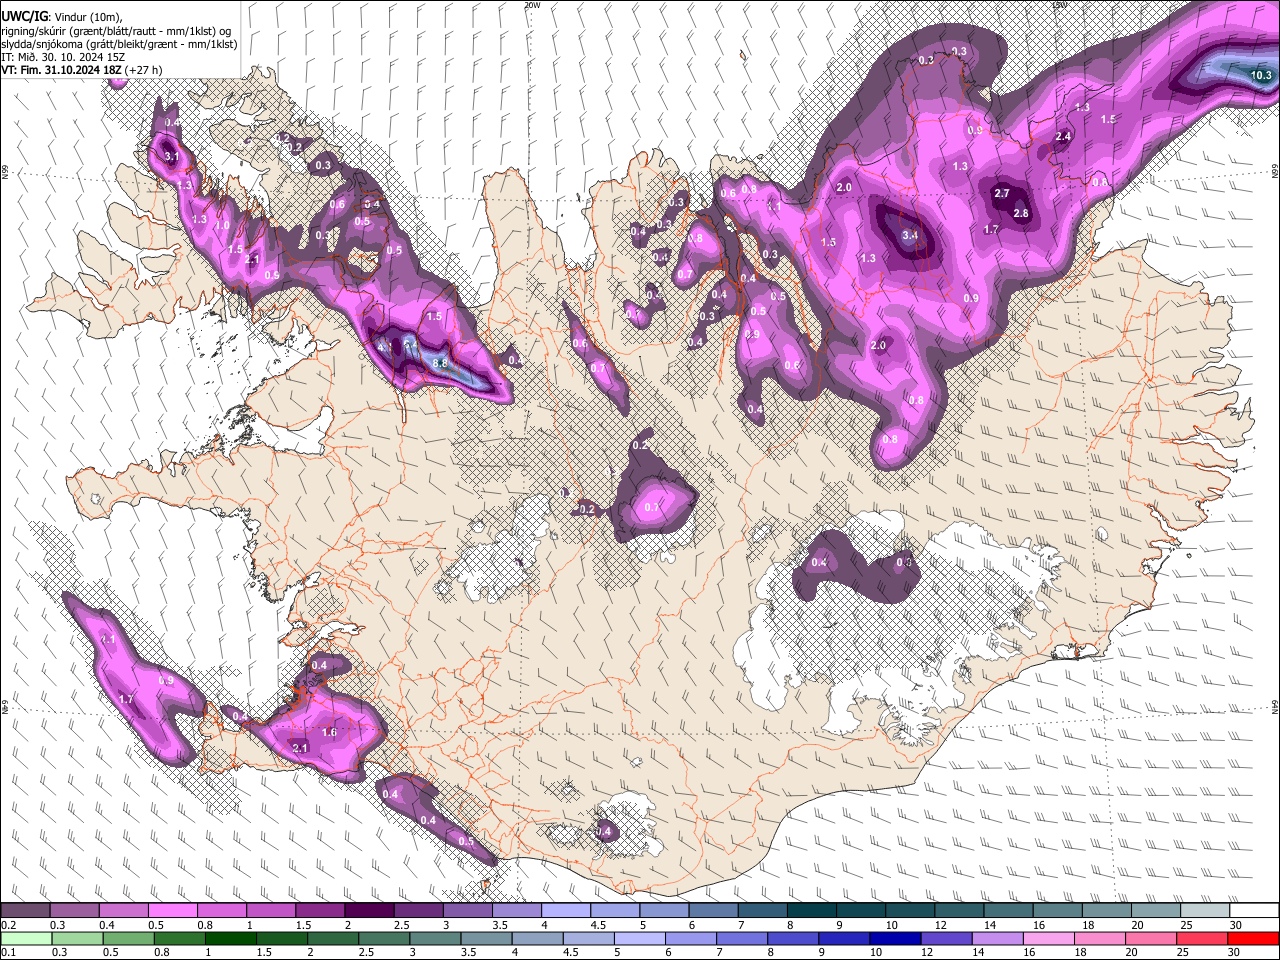Click the bold UWC/IG title text
1280x960 pixels.
(24, 17)
